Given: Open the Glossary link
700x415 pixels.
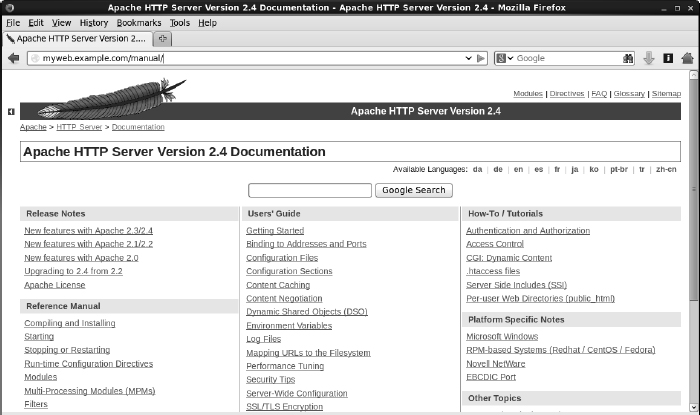Looking at the screenshot, I should click(x=629, y=93).
